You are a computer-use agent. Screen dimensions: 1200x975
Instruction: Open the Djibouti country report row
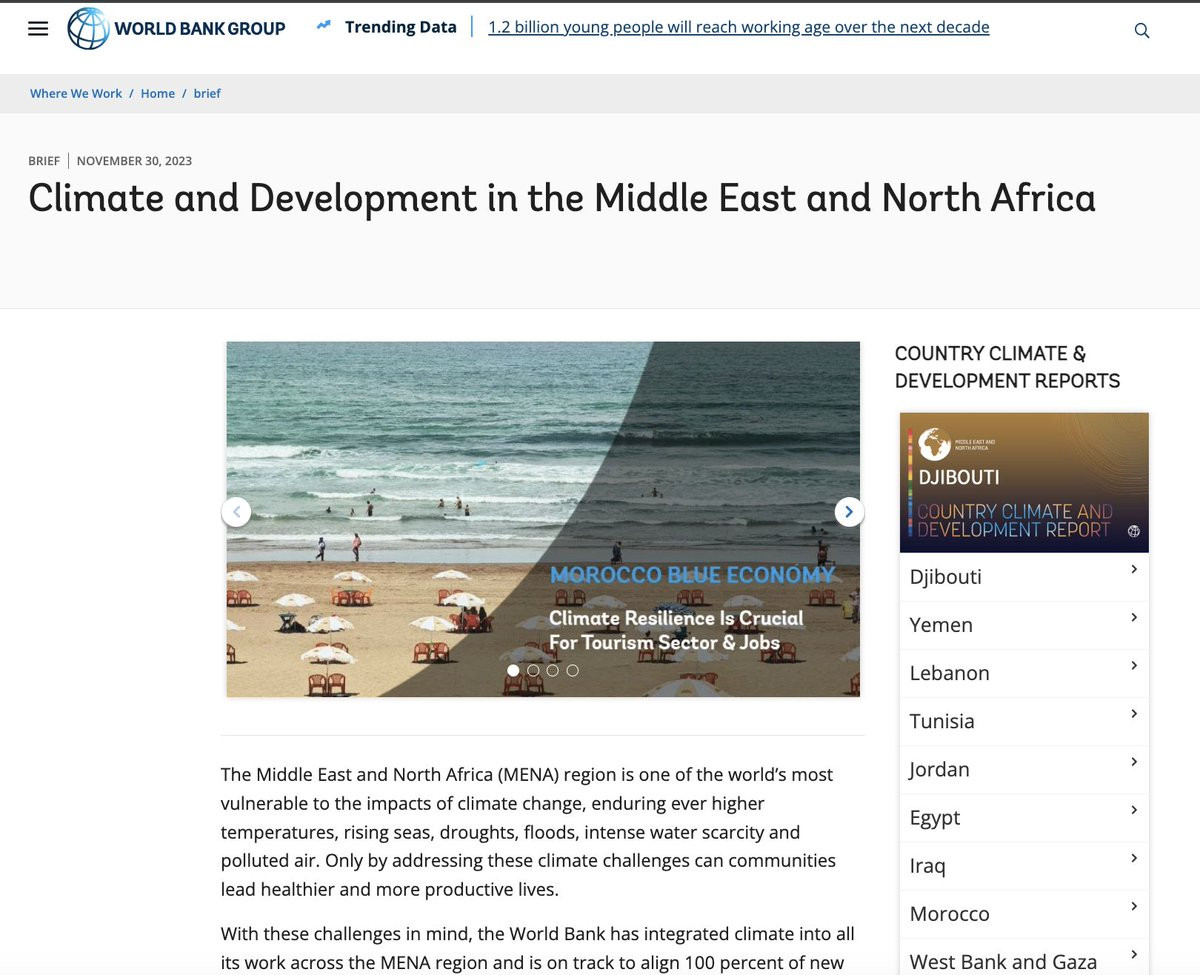coord(1024,577)
